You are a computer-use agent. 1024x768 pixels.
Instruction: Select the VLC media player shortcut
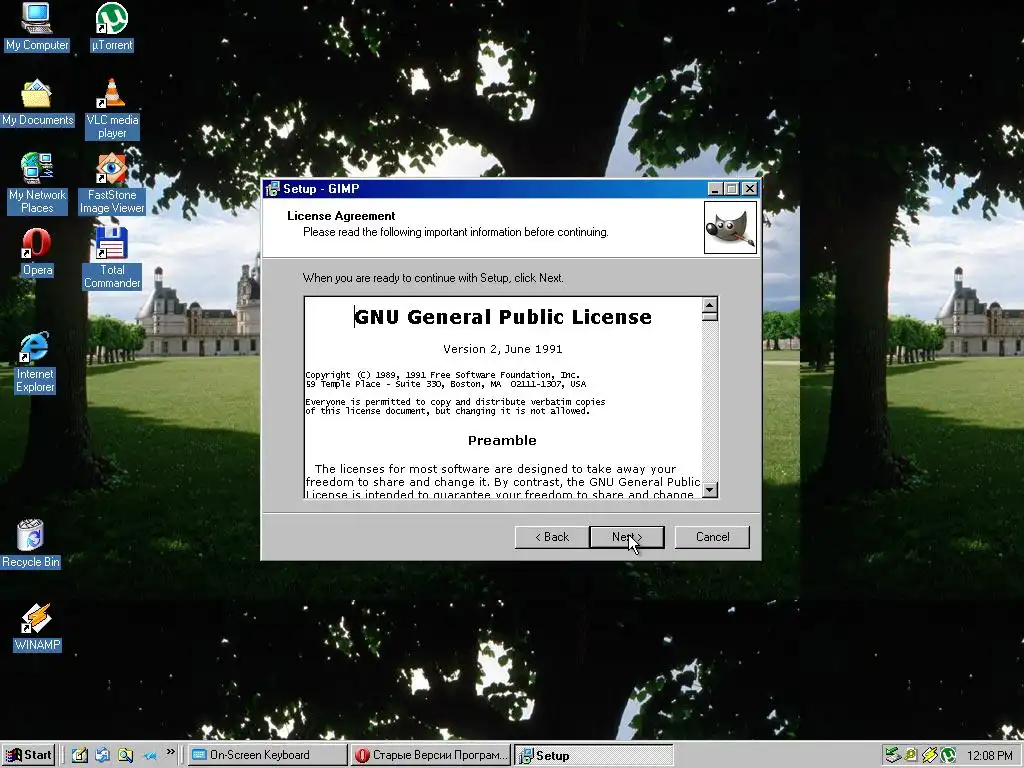tap(112, 108)
